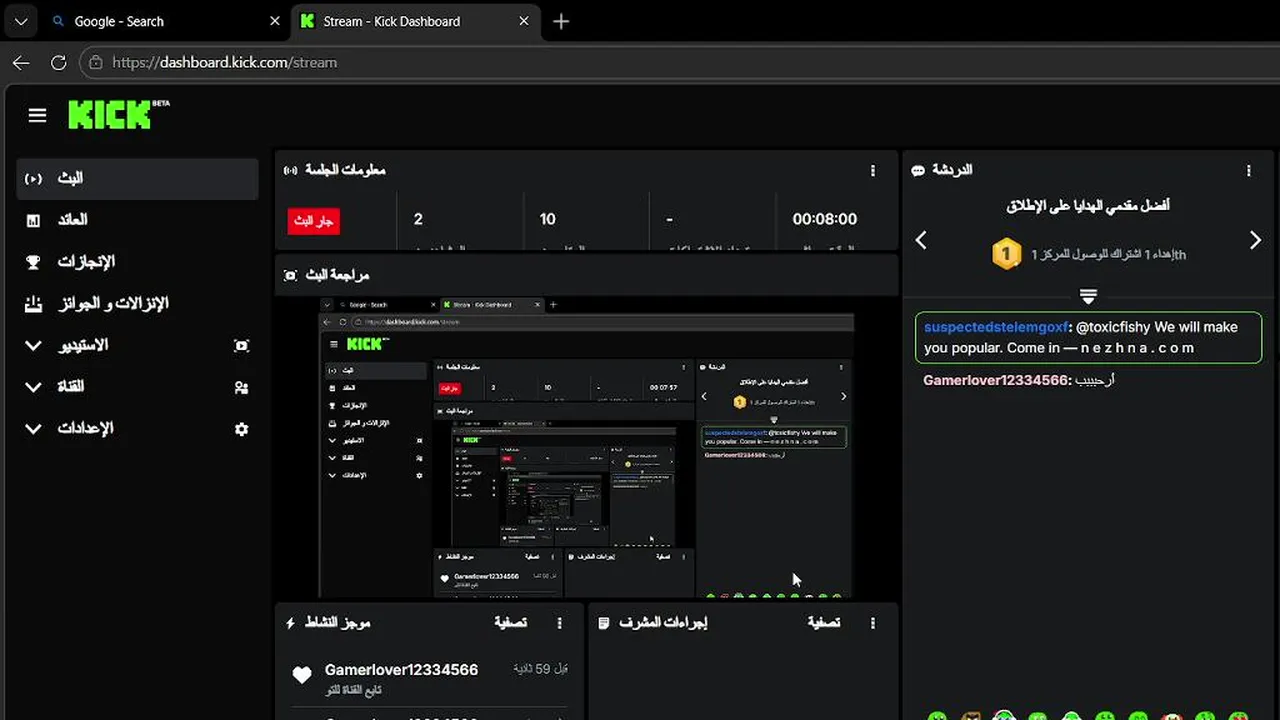Open the browser tab list dropdown
This screenshot has height=720, width=1280.
[21, 21]
